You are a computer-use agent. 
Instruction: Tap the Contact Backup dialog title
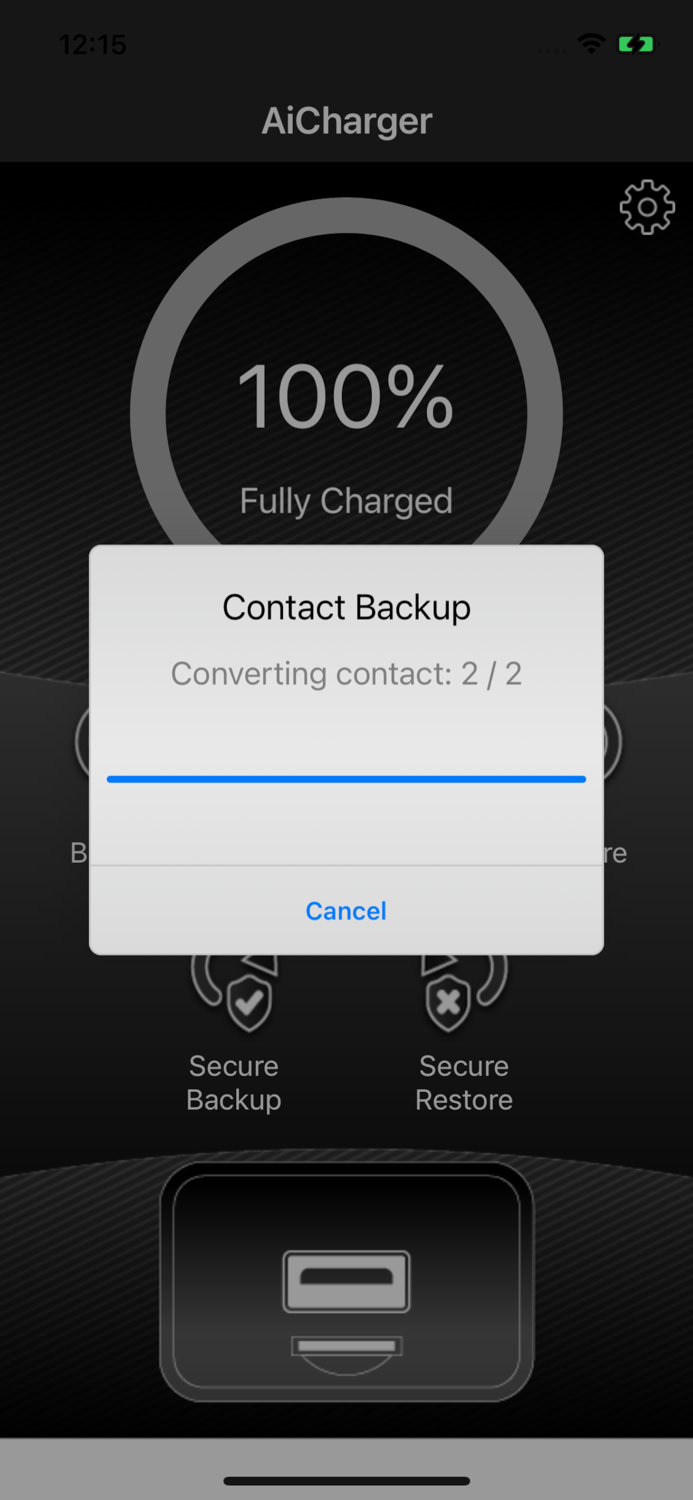coord(346,607)
